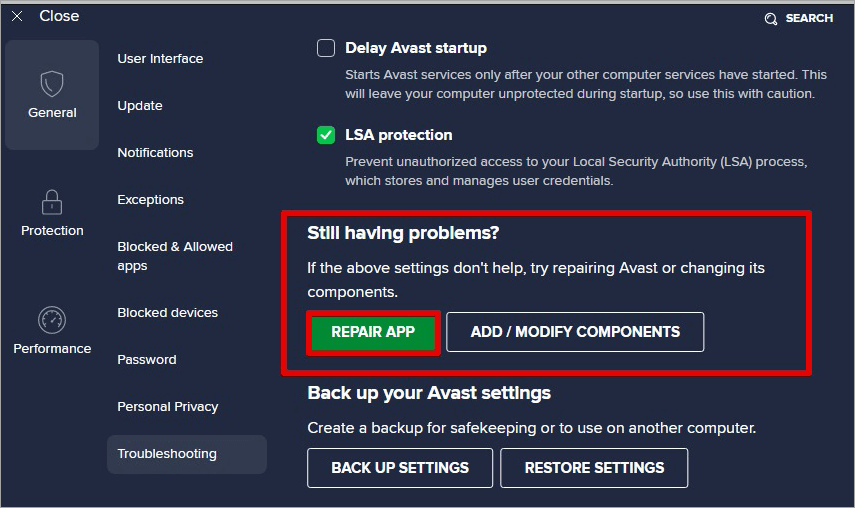Switch to Personal Privacy settings
The image size is (855, 508).
167,407
